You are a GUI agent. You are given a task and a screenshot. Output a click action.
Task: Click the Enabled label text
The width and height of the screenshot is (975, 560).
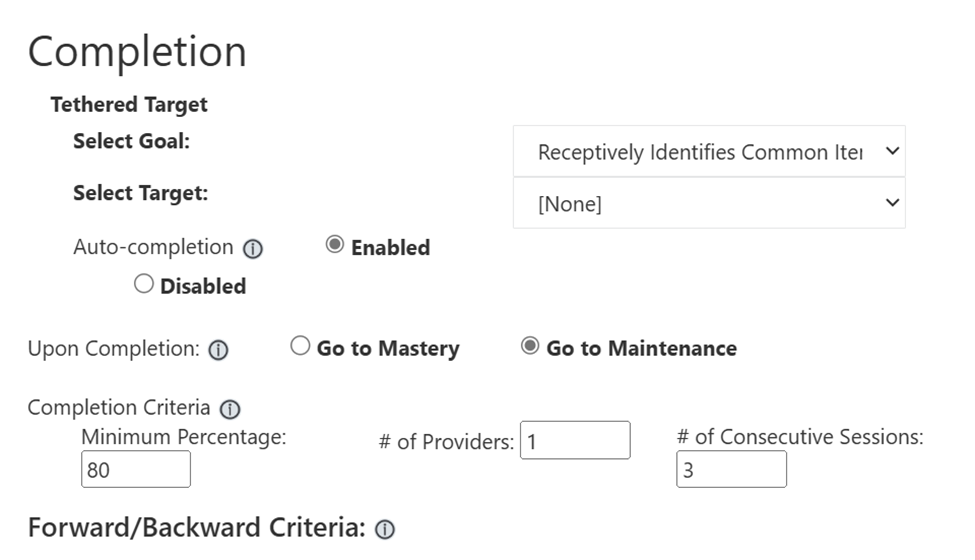tap(390, 247)
